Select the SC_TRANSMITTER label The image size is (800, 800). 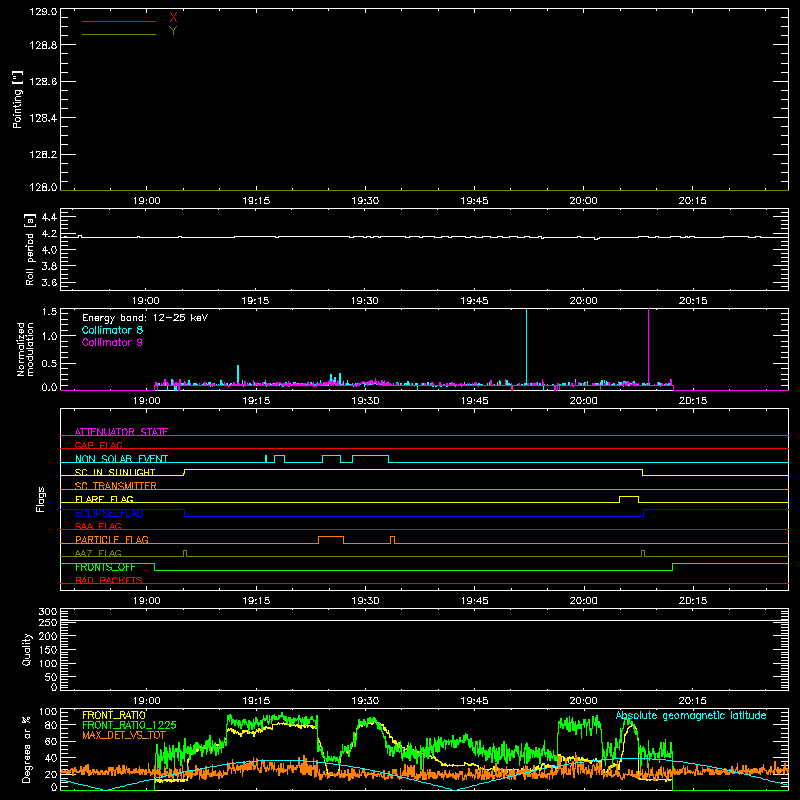tap(116, 485)
